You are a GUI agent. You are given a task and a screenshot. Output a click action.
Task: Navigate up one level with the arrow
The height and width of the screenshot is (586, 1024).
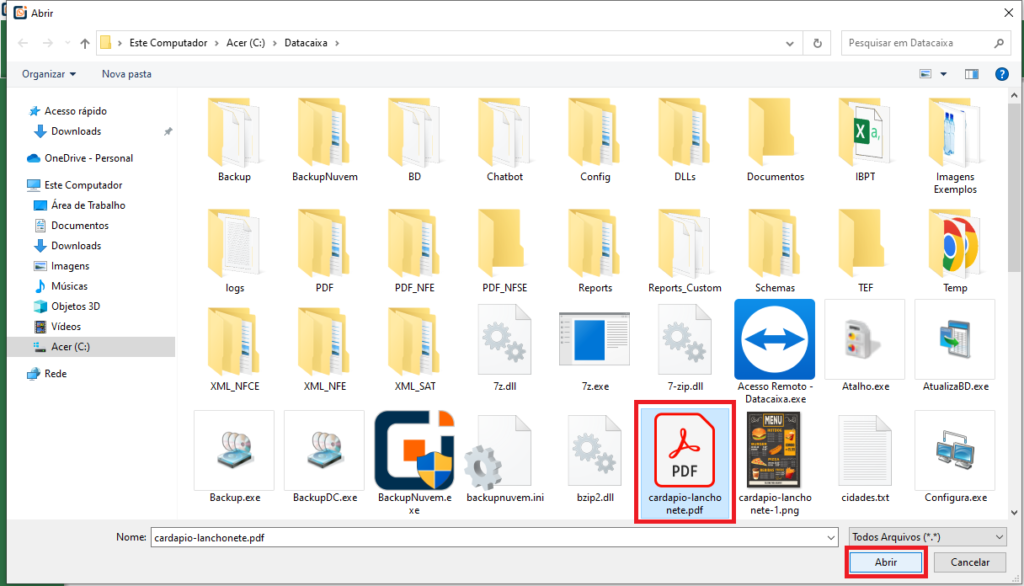[83, 42]
